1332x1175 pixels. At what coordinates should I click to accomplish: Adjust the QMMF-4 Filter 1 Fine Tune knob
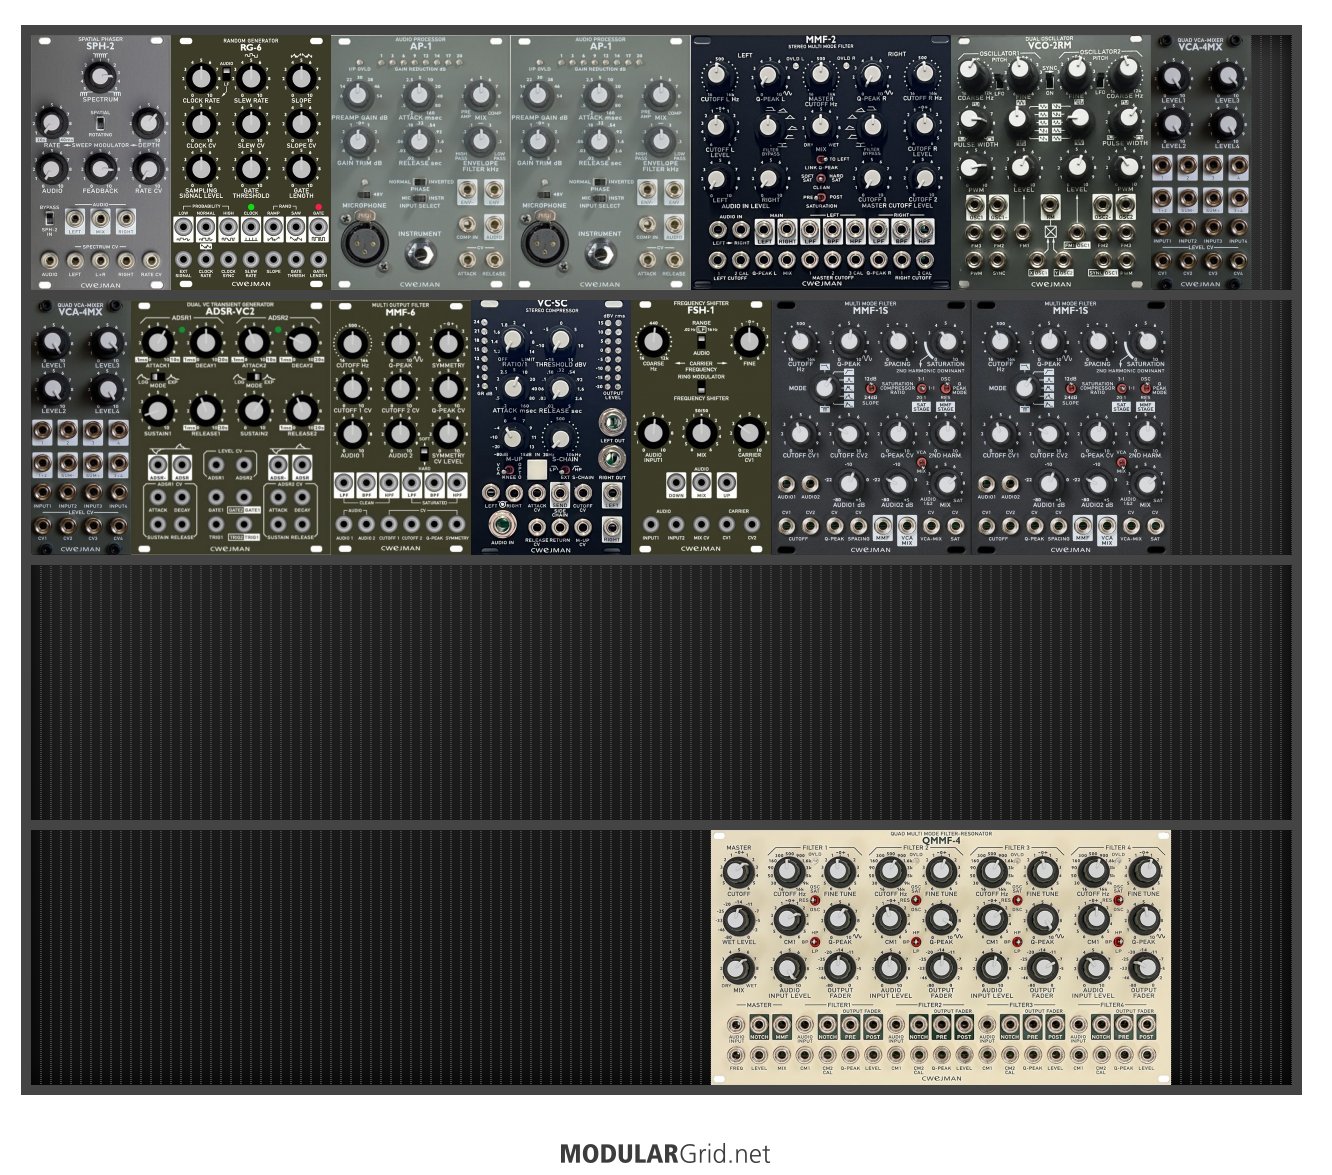coord(840,871)
